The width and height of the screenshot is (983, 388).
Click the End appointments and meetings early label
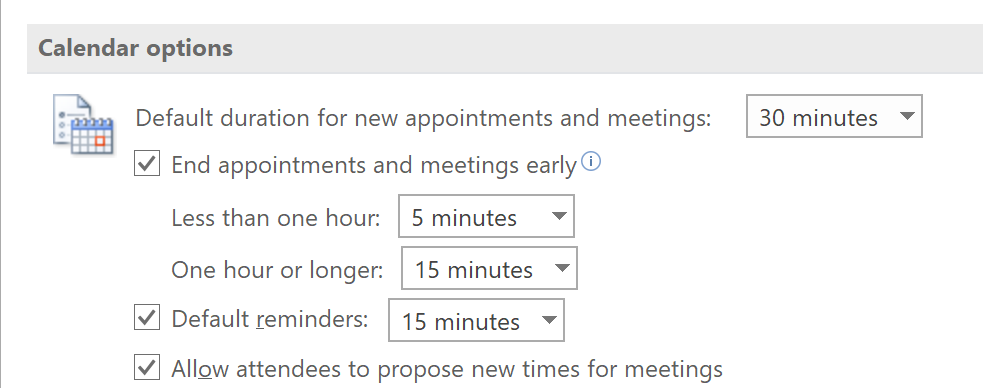[x=374, y=165]
